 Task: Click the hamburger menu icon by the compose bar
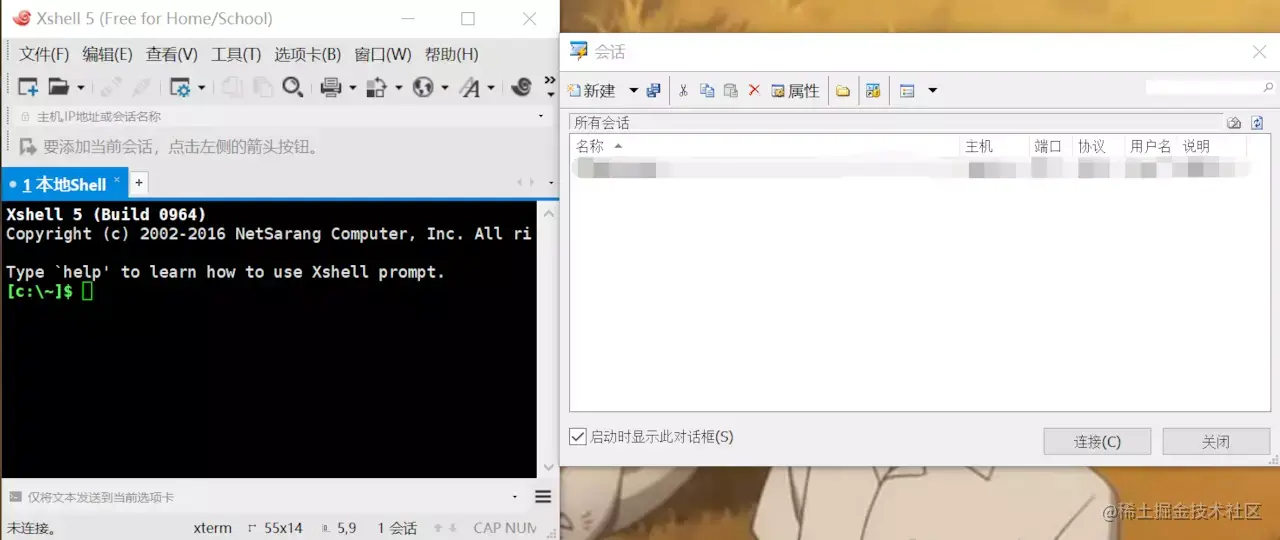pyautogui.click(x=543, y=497)
